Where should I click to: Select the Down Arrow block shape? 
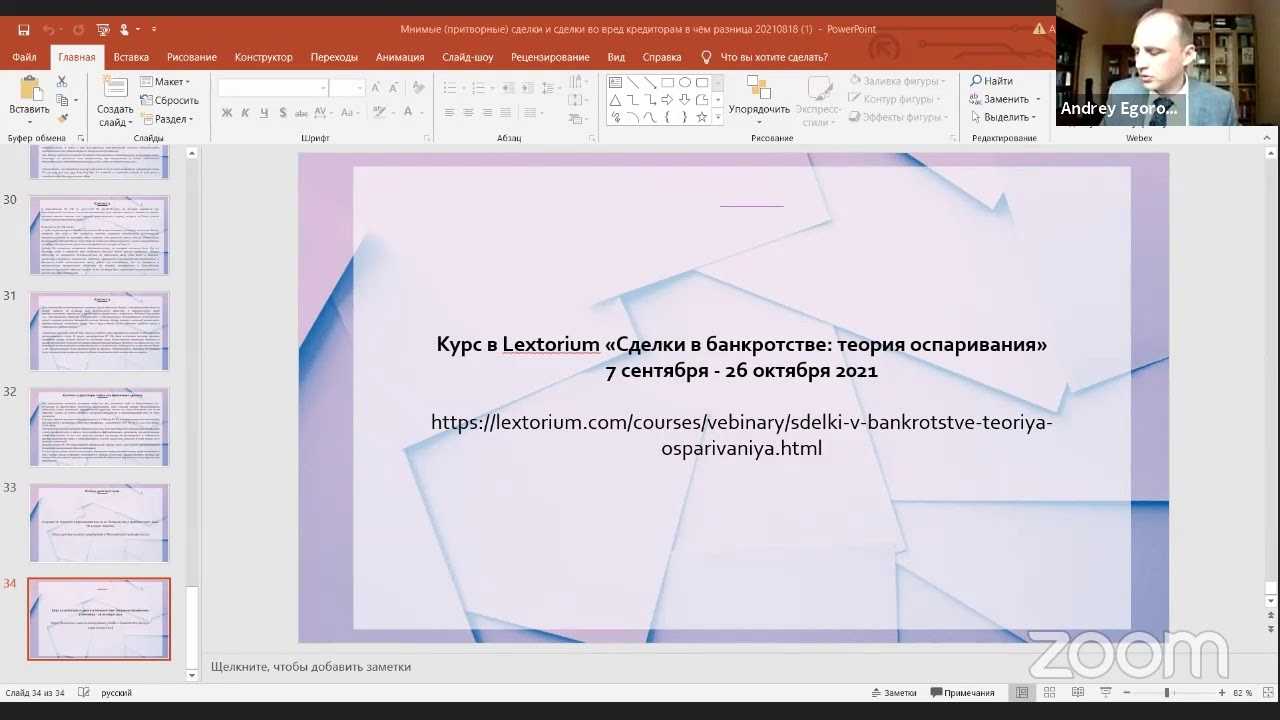(x=685, y=100)
